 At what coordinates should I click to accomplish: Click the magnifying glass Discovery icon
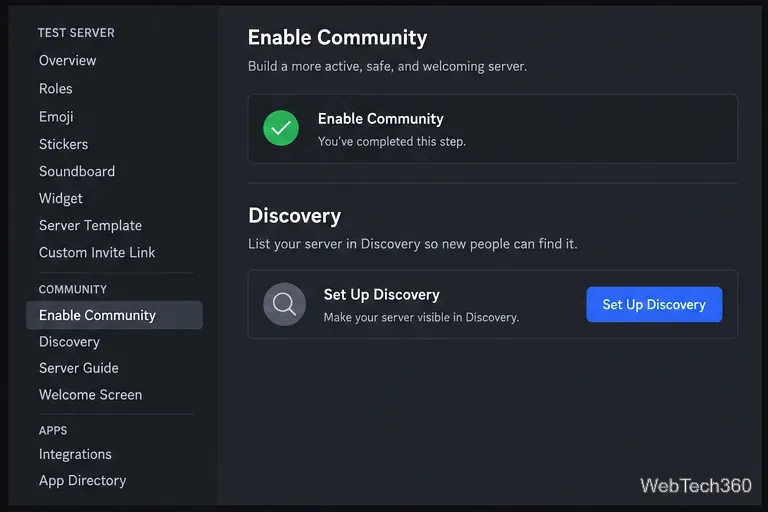point(285,304)
